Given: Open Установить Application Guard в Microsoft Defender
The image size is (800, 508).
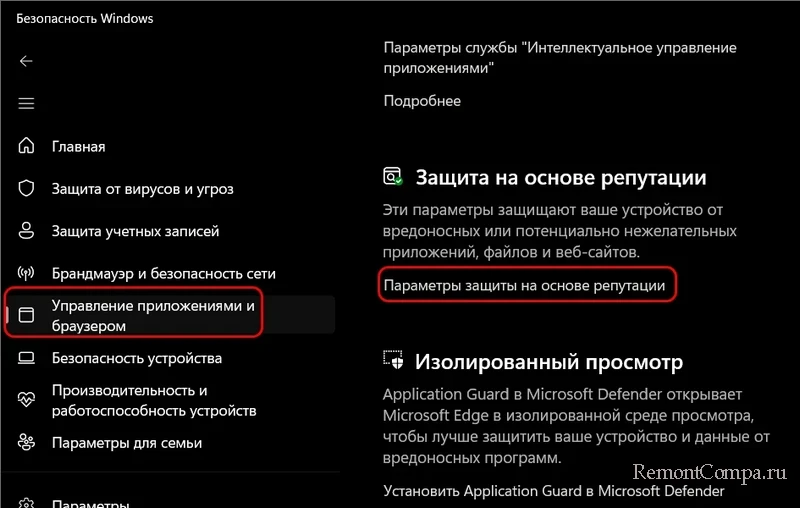Looking at the screenshot, I should [x=554, y=491].
